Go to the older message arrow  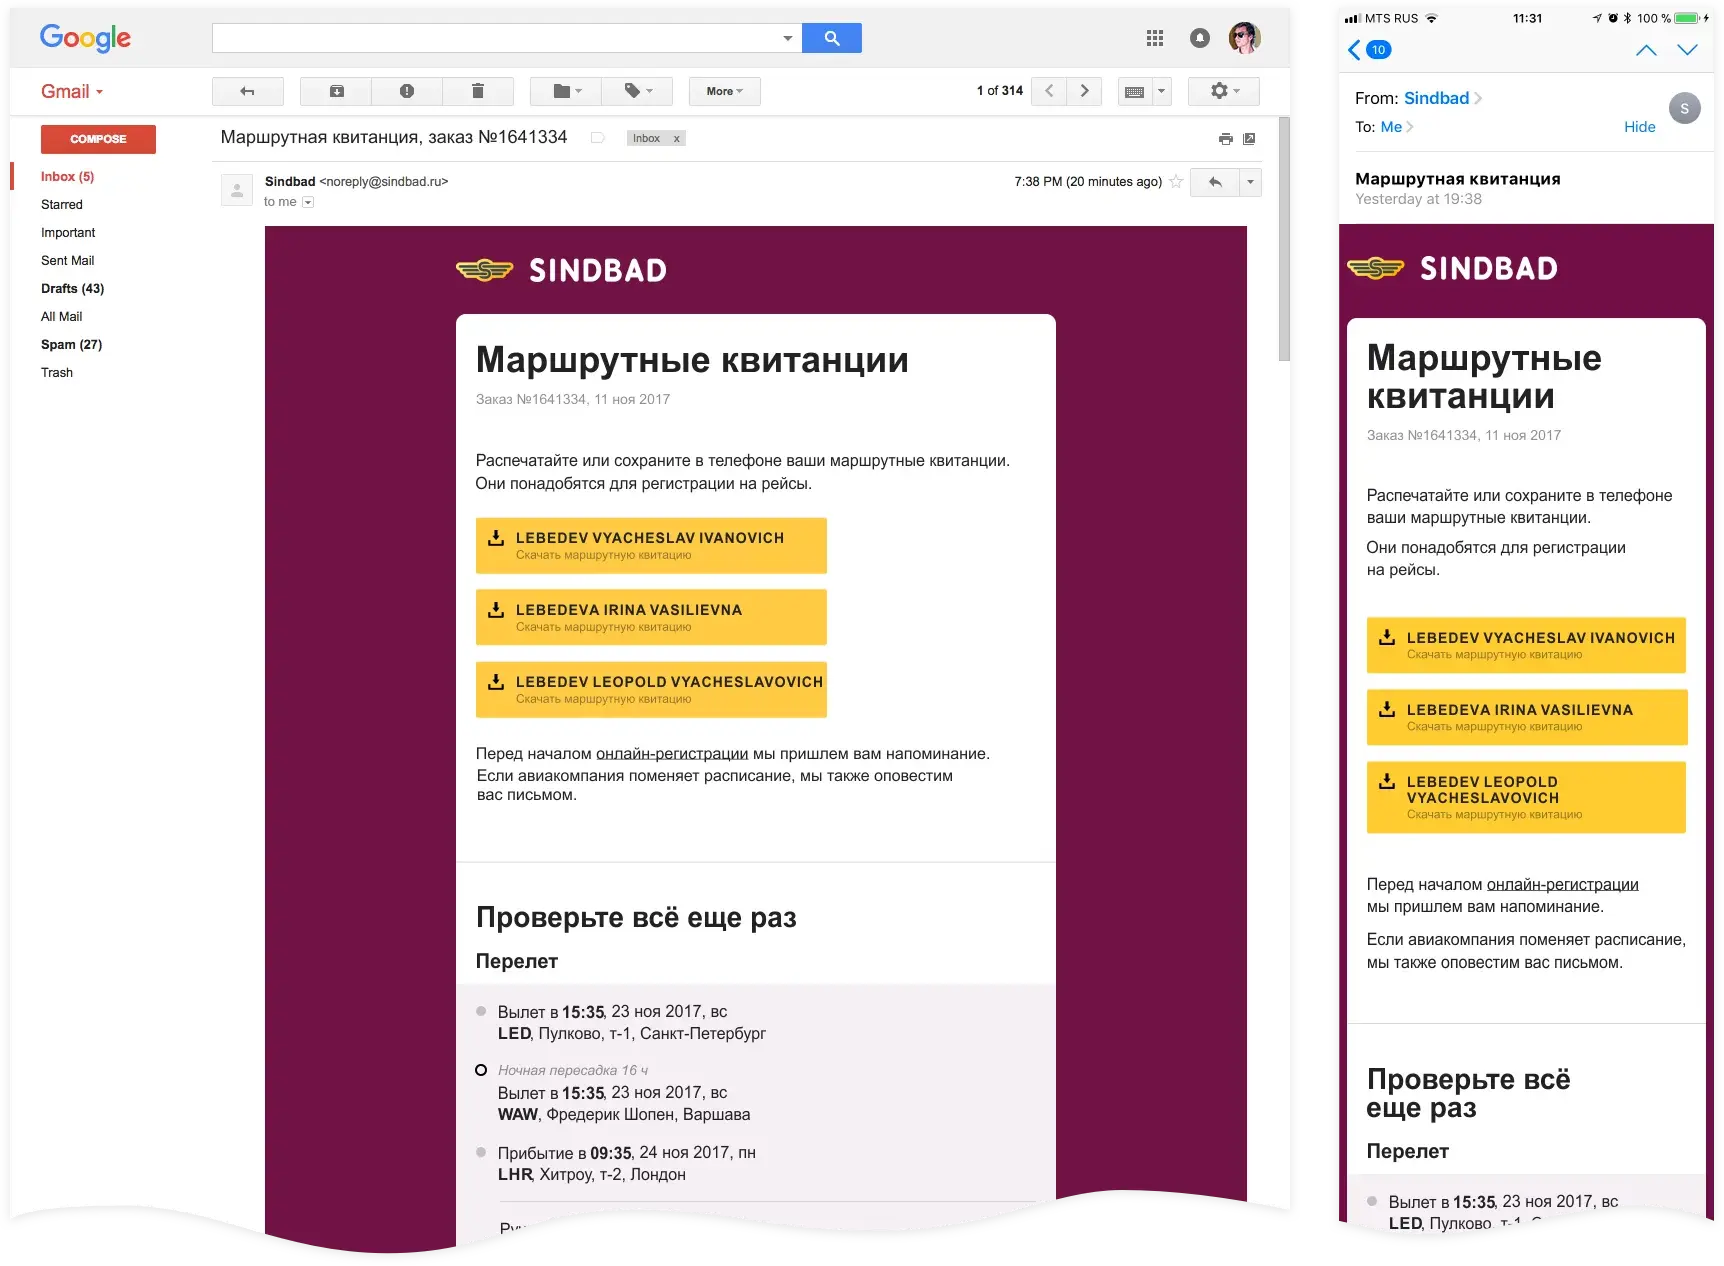click(1084, 91)
